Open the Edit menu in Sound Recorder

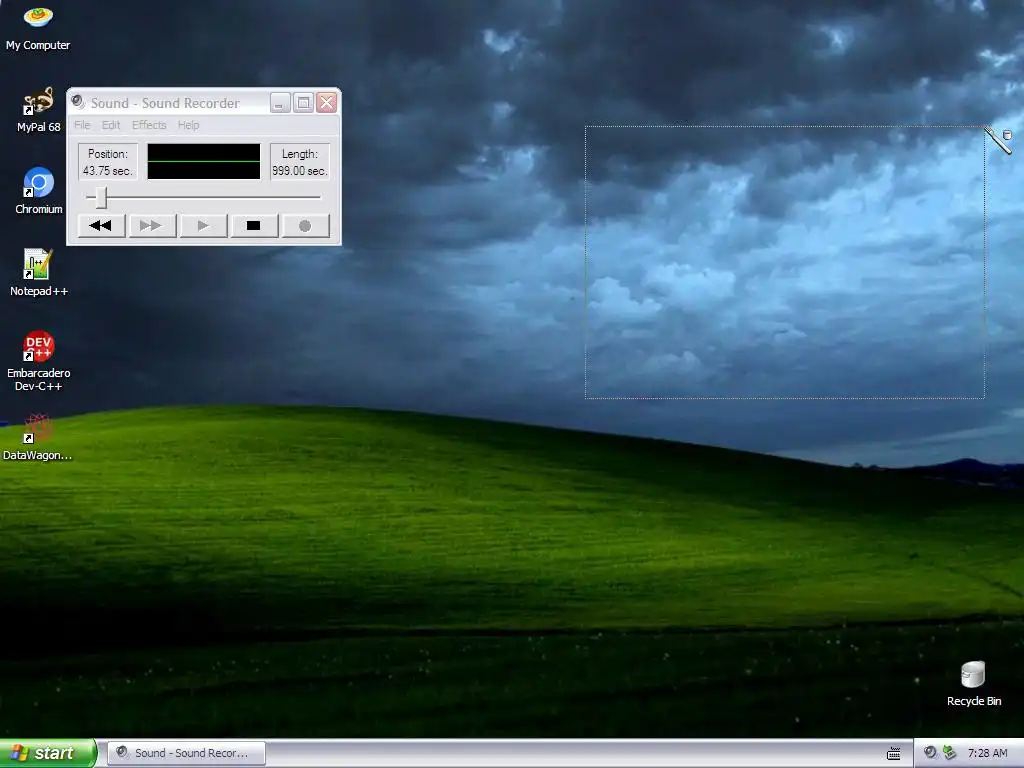111,125
